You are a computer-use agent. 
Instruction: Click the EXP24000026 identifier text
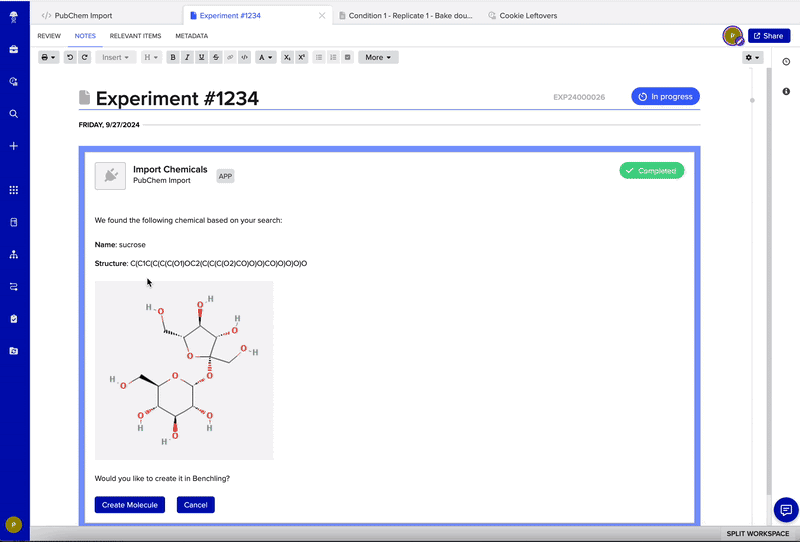click(x=579, y=97)
